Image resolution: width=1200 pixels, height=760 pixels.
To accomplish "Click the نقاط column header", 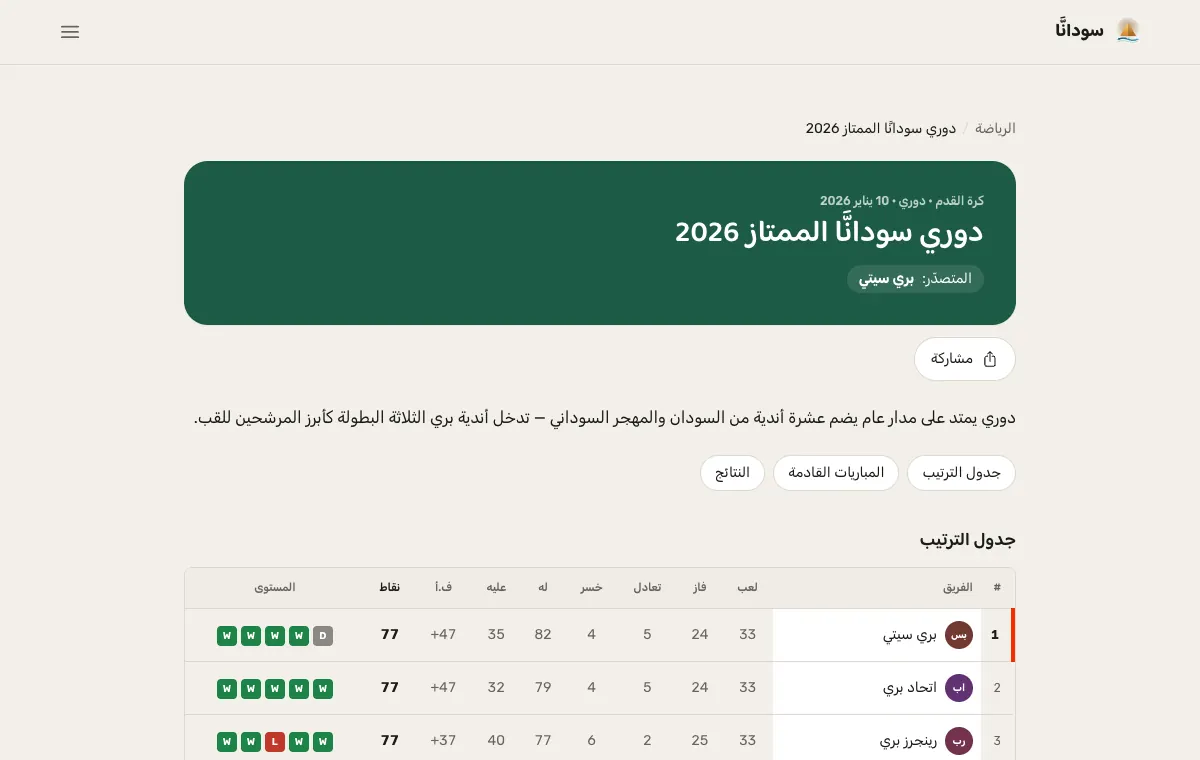I will coord(389,588).
